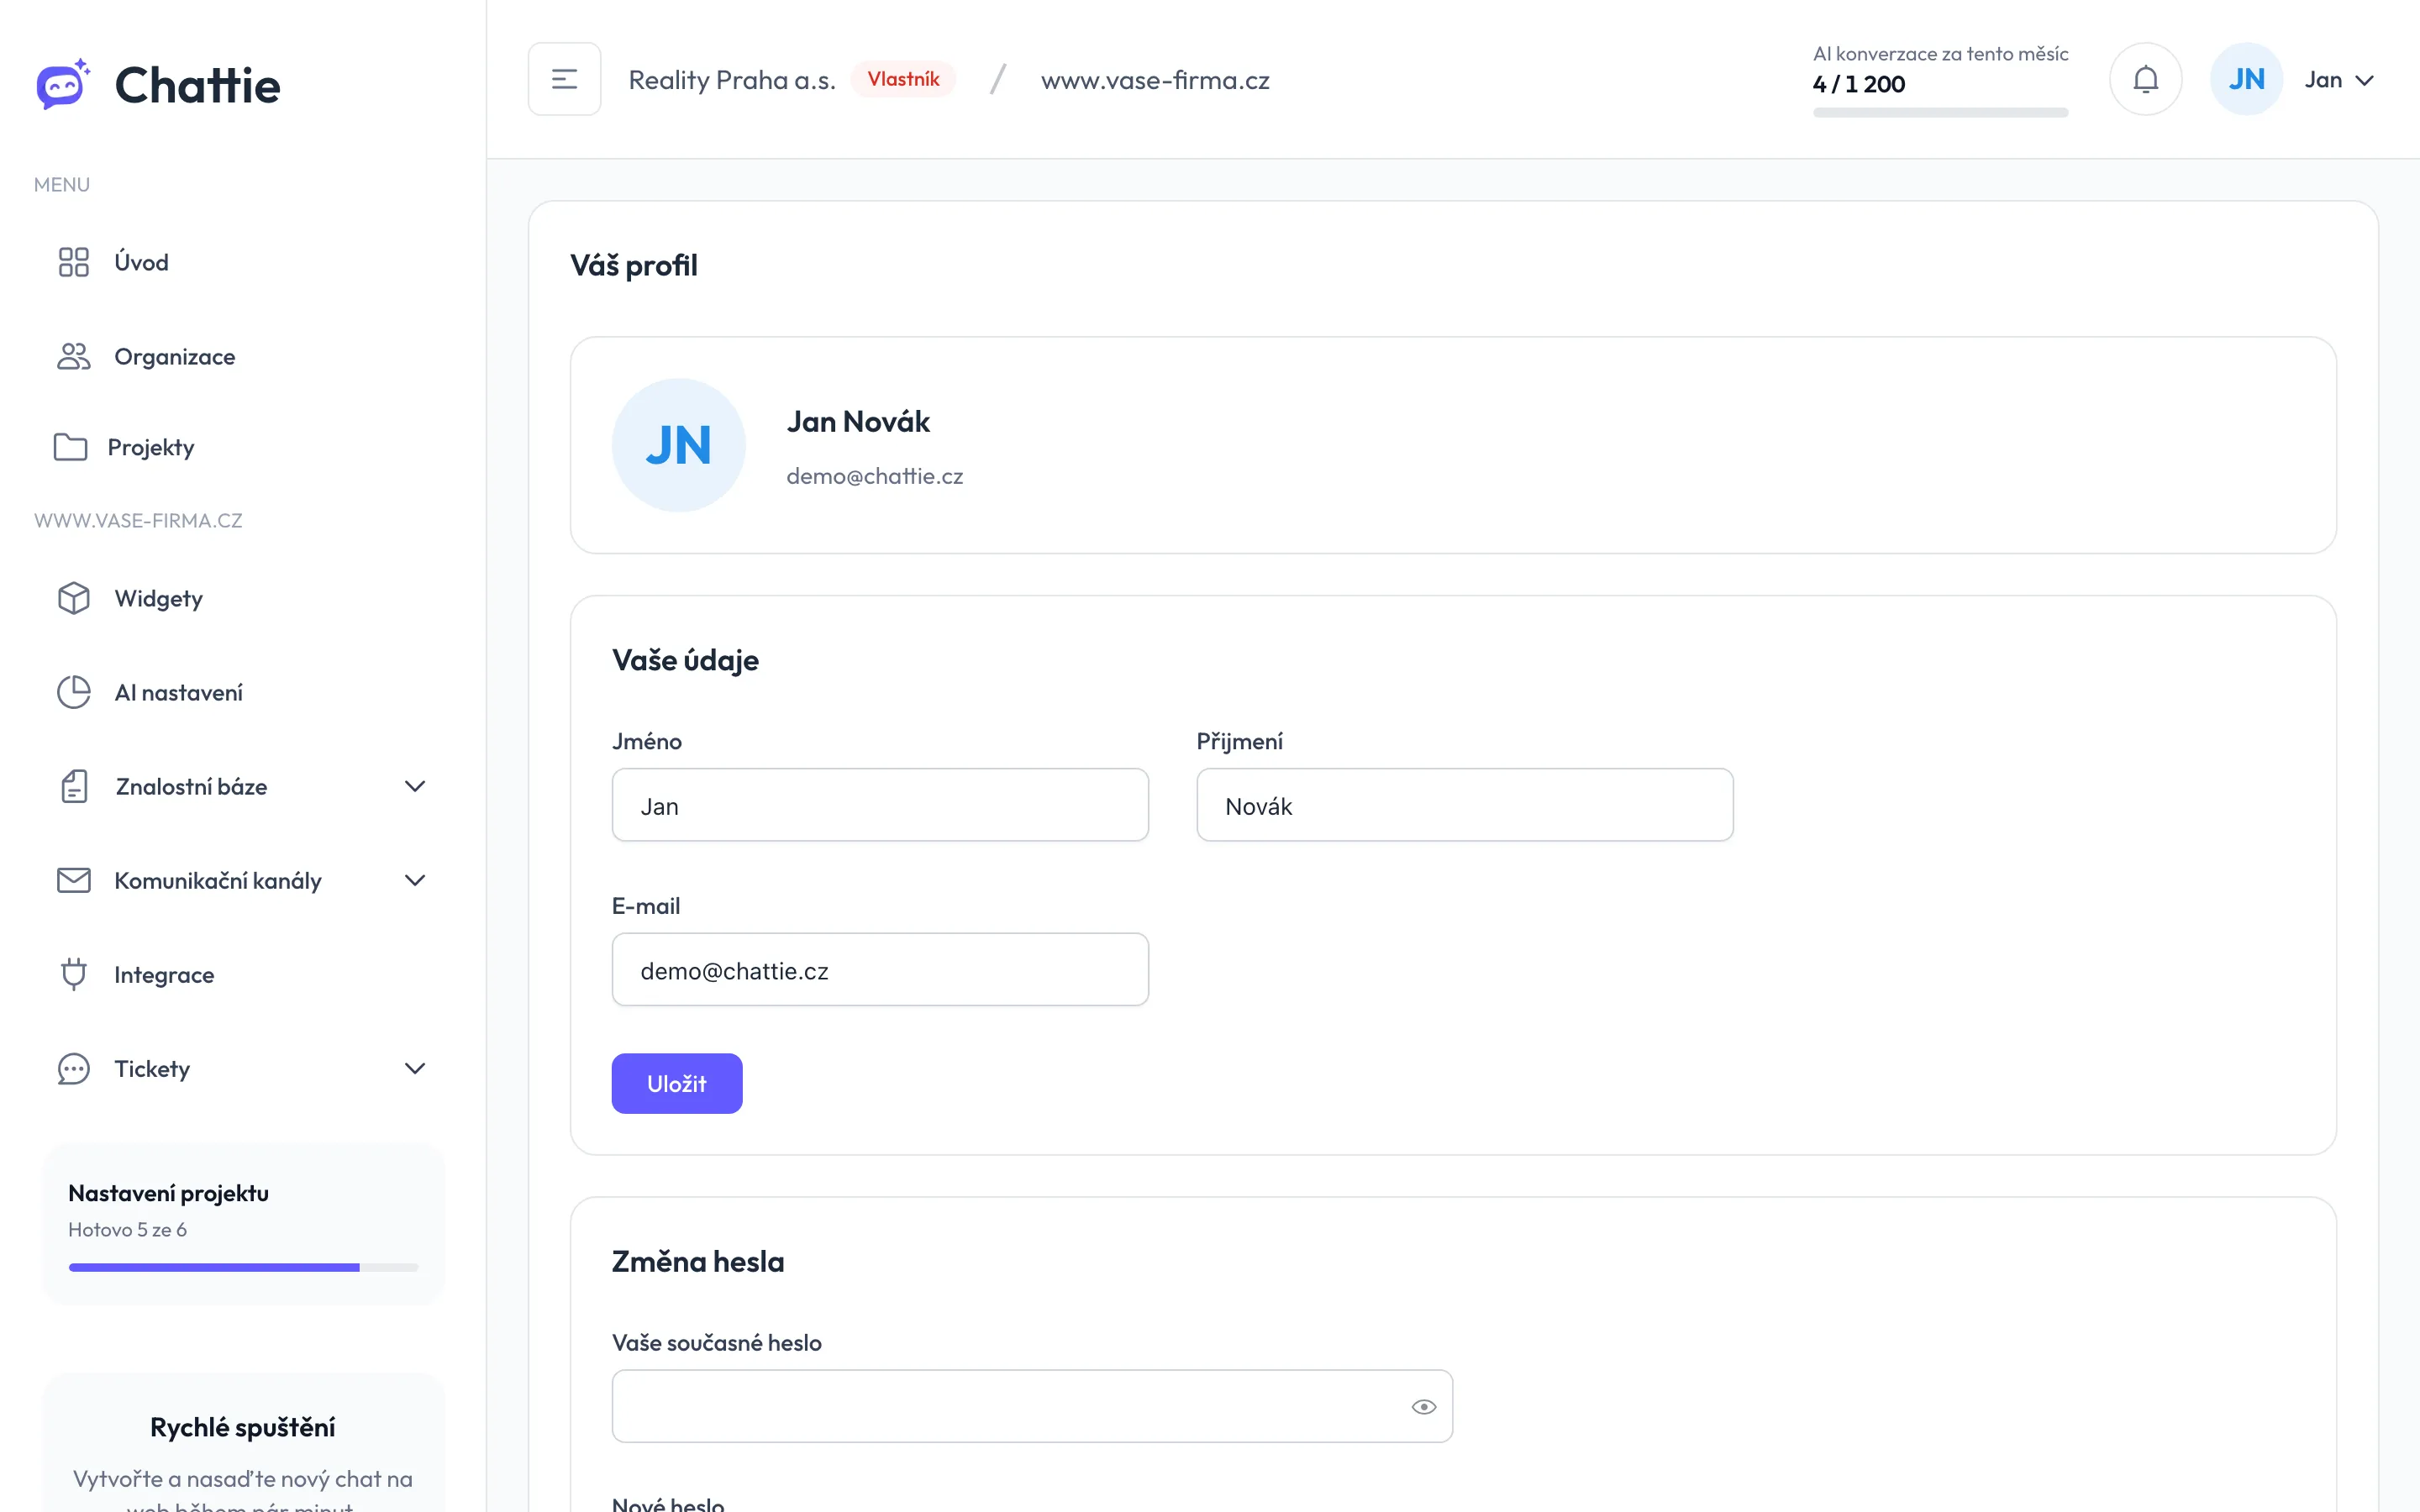
Task: Open AI nastavení in the sidebar
Action: [243, 692]
